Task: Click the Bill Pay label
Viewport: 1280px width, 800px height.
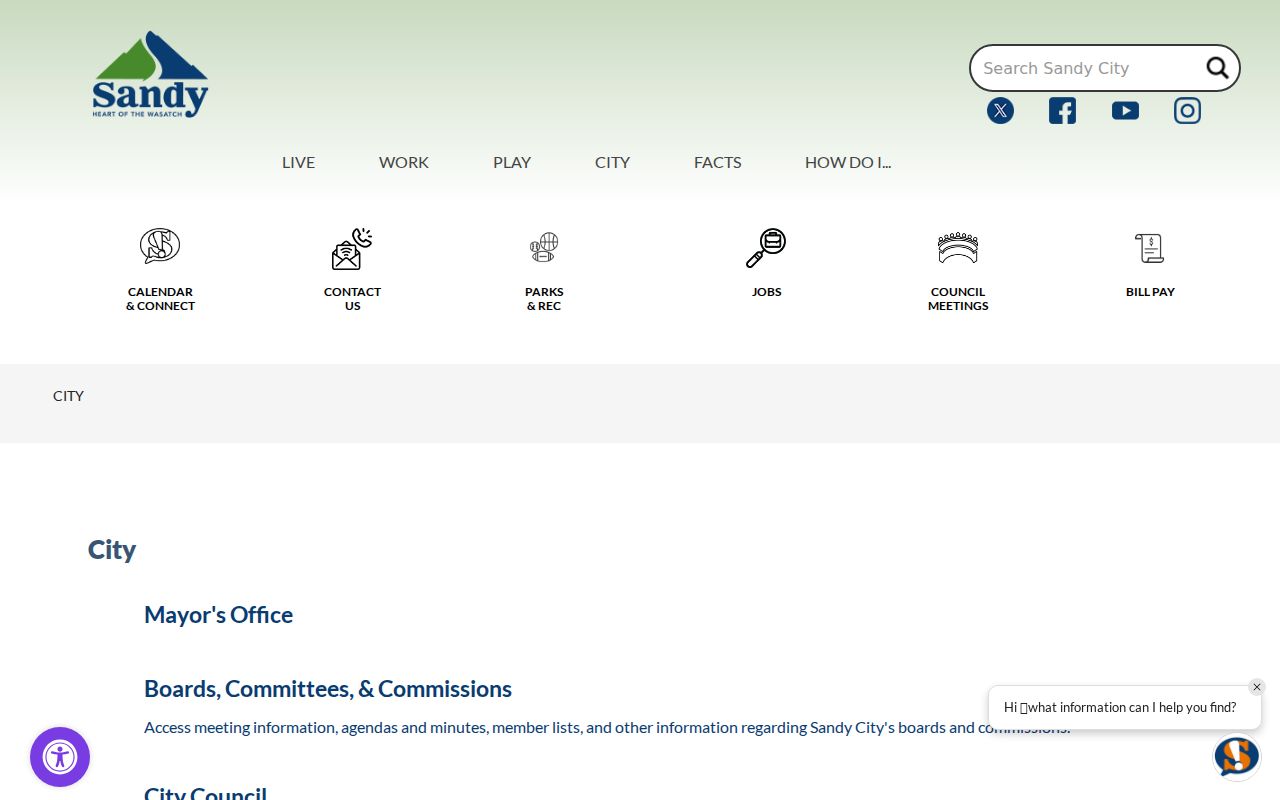Action: [x=1150, y=292]
